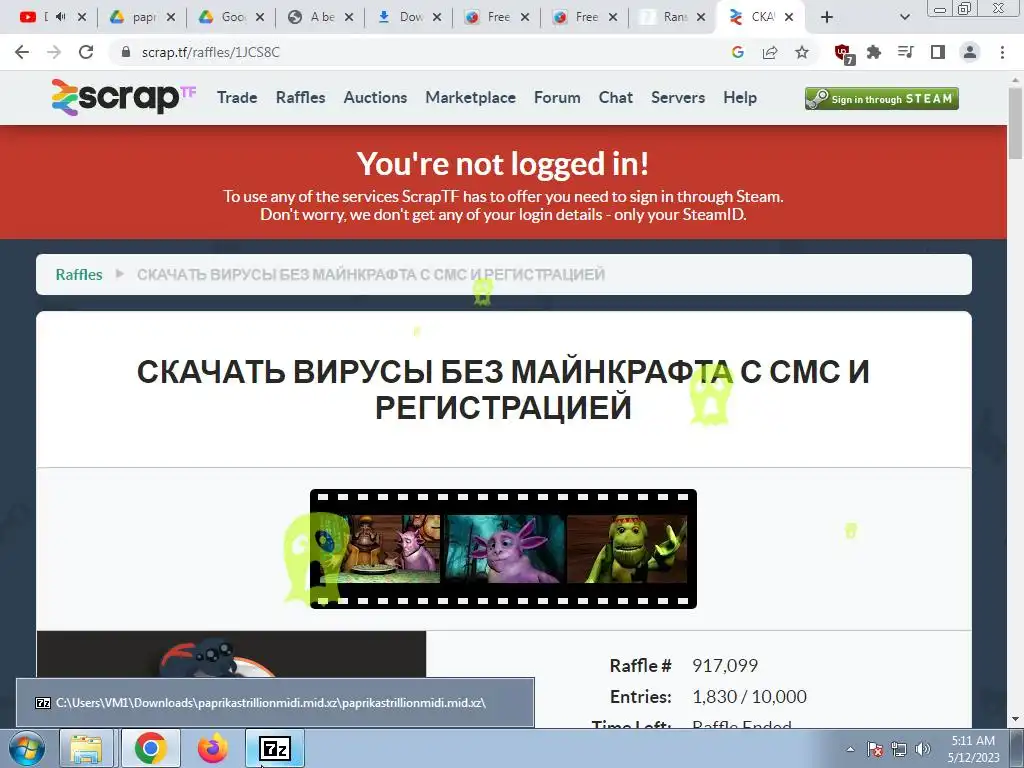Click the entries count 1,830 / 10,000
Image resolution: width=1024 pixels, height=768 pixels.
pyautogui.click(x=749, y=696)
